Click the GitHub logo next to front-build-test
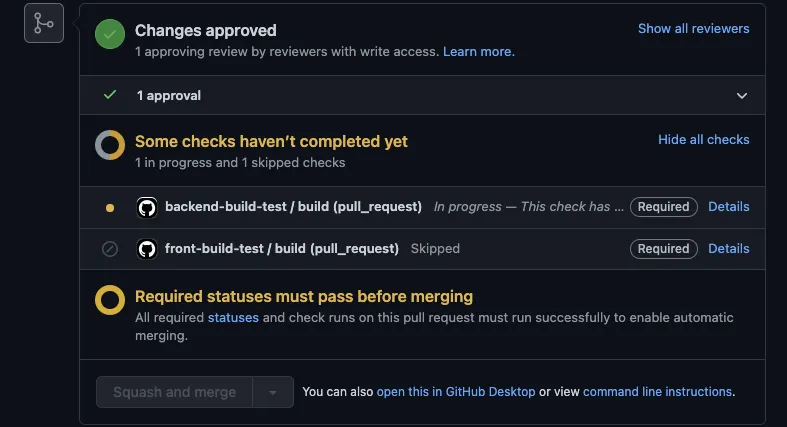787x427 pixels. pyautogui.click(x=147, y=249)
